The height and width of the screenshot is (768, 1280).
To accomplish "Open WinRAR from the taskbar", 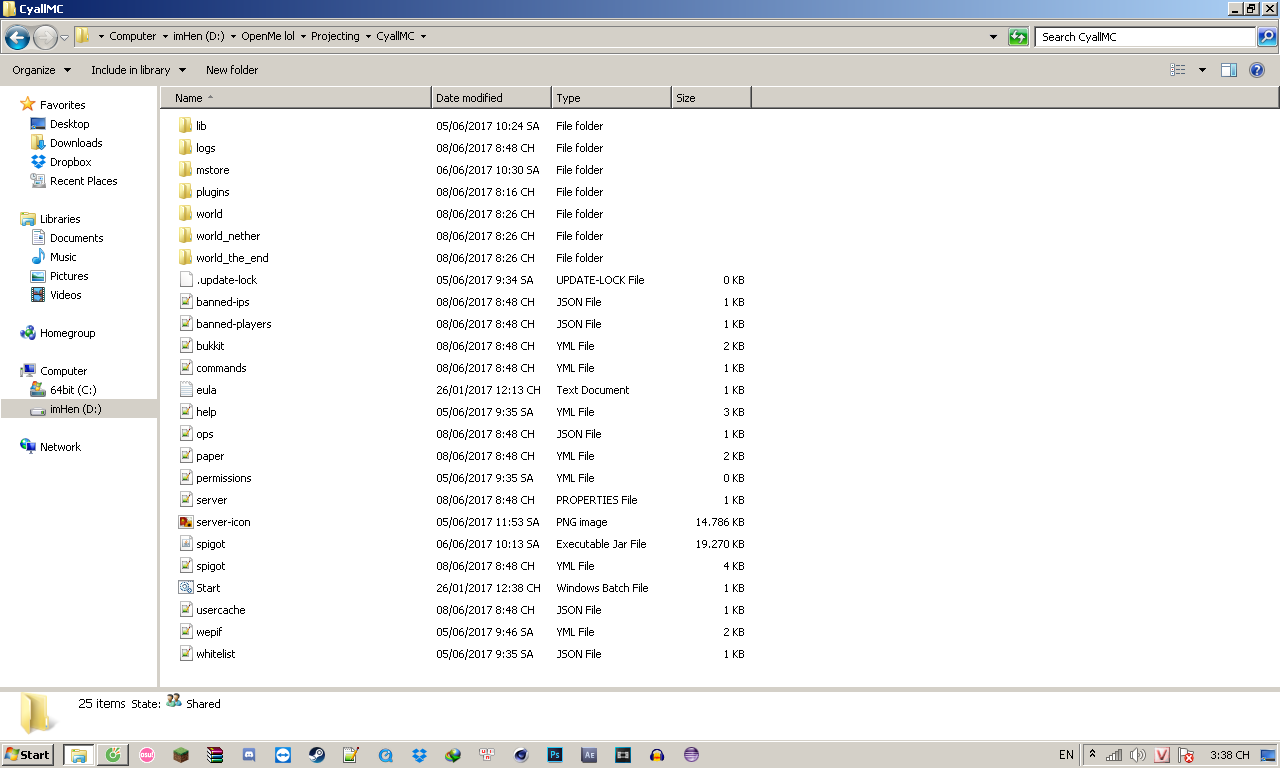I will (215, 755).
